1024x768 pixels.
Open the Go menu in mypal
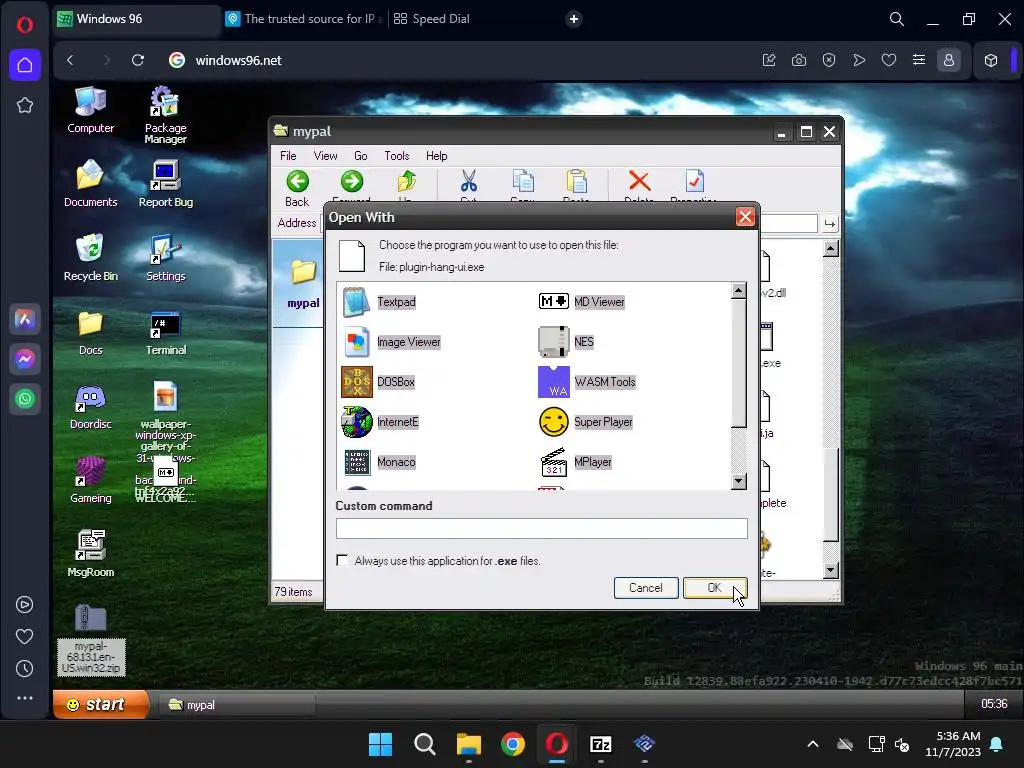tap(360, 155)
